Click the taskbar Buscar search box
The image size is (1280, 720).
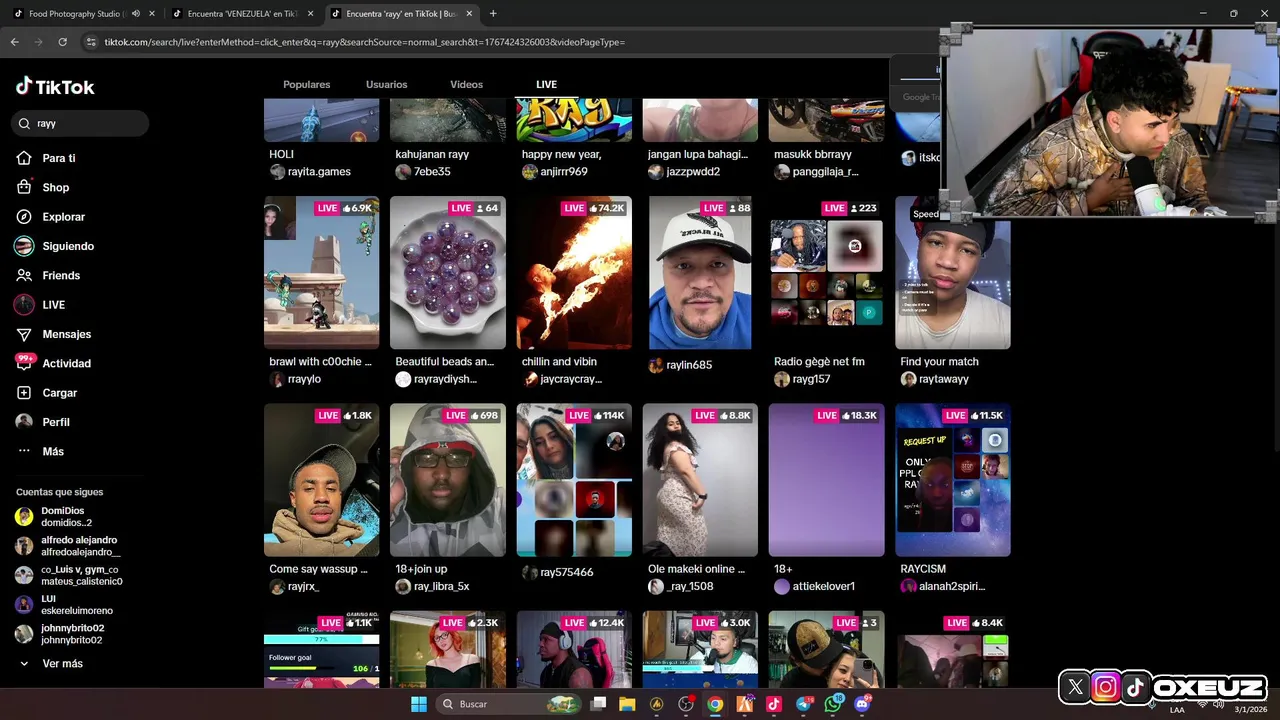pyautogui.click(x=510, y=704)
